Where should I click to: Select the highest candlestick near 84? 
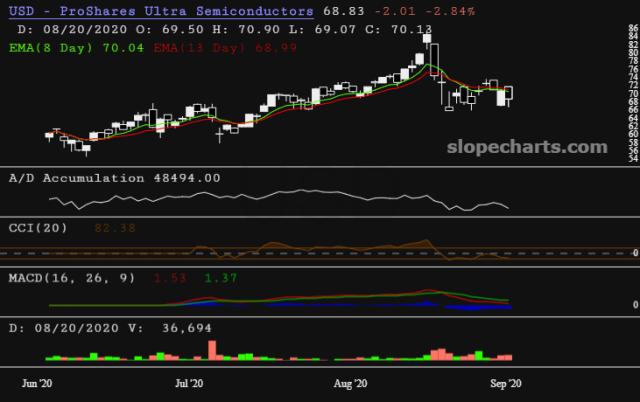point(427,40)
